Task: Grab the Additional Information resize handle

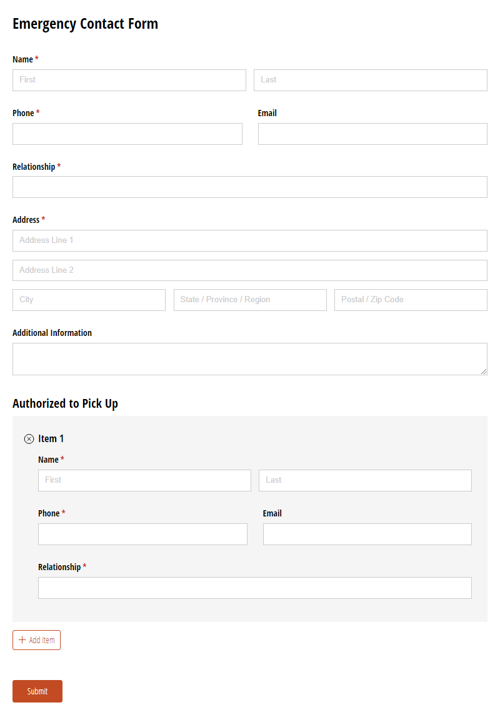Action: [484, 372]
